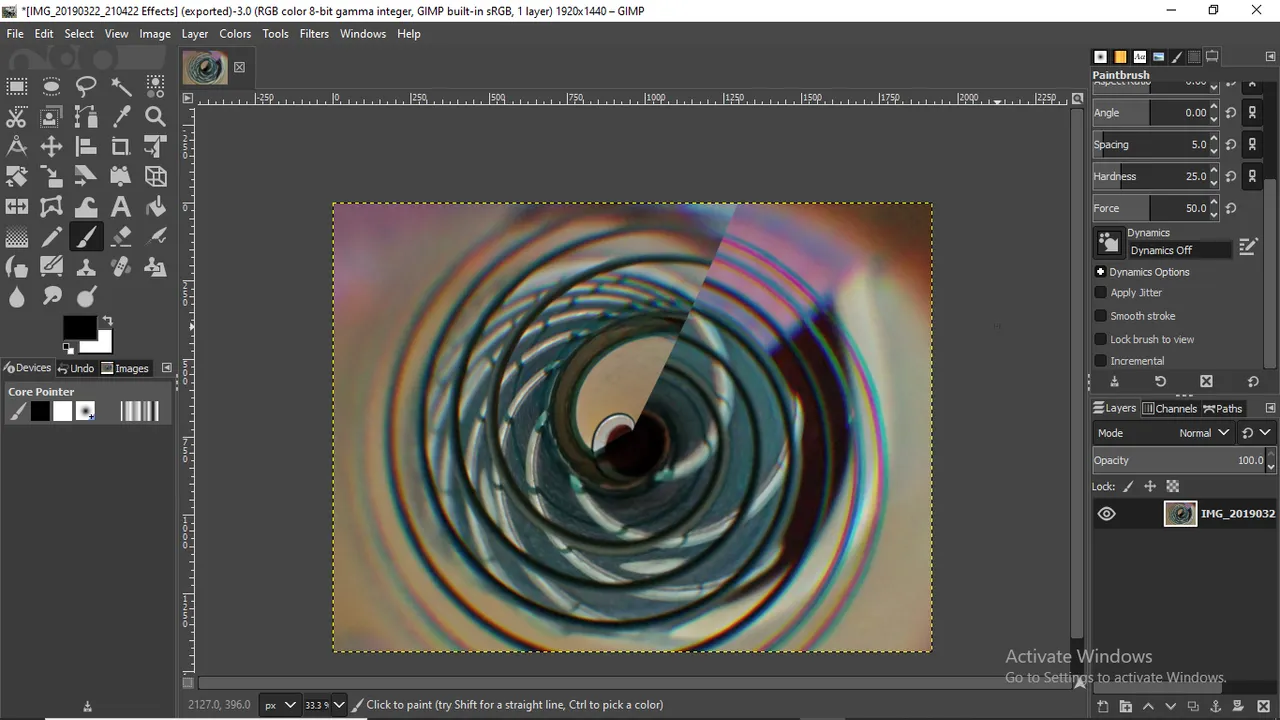Toggle link for Hardness to brush default
The image size is (1280, 720).
[1252, 176]
